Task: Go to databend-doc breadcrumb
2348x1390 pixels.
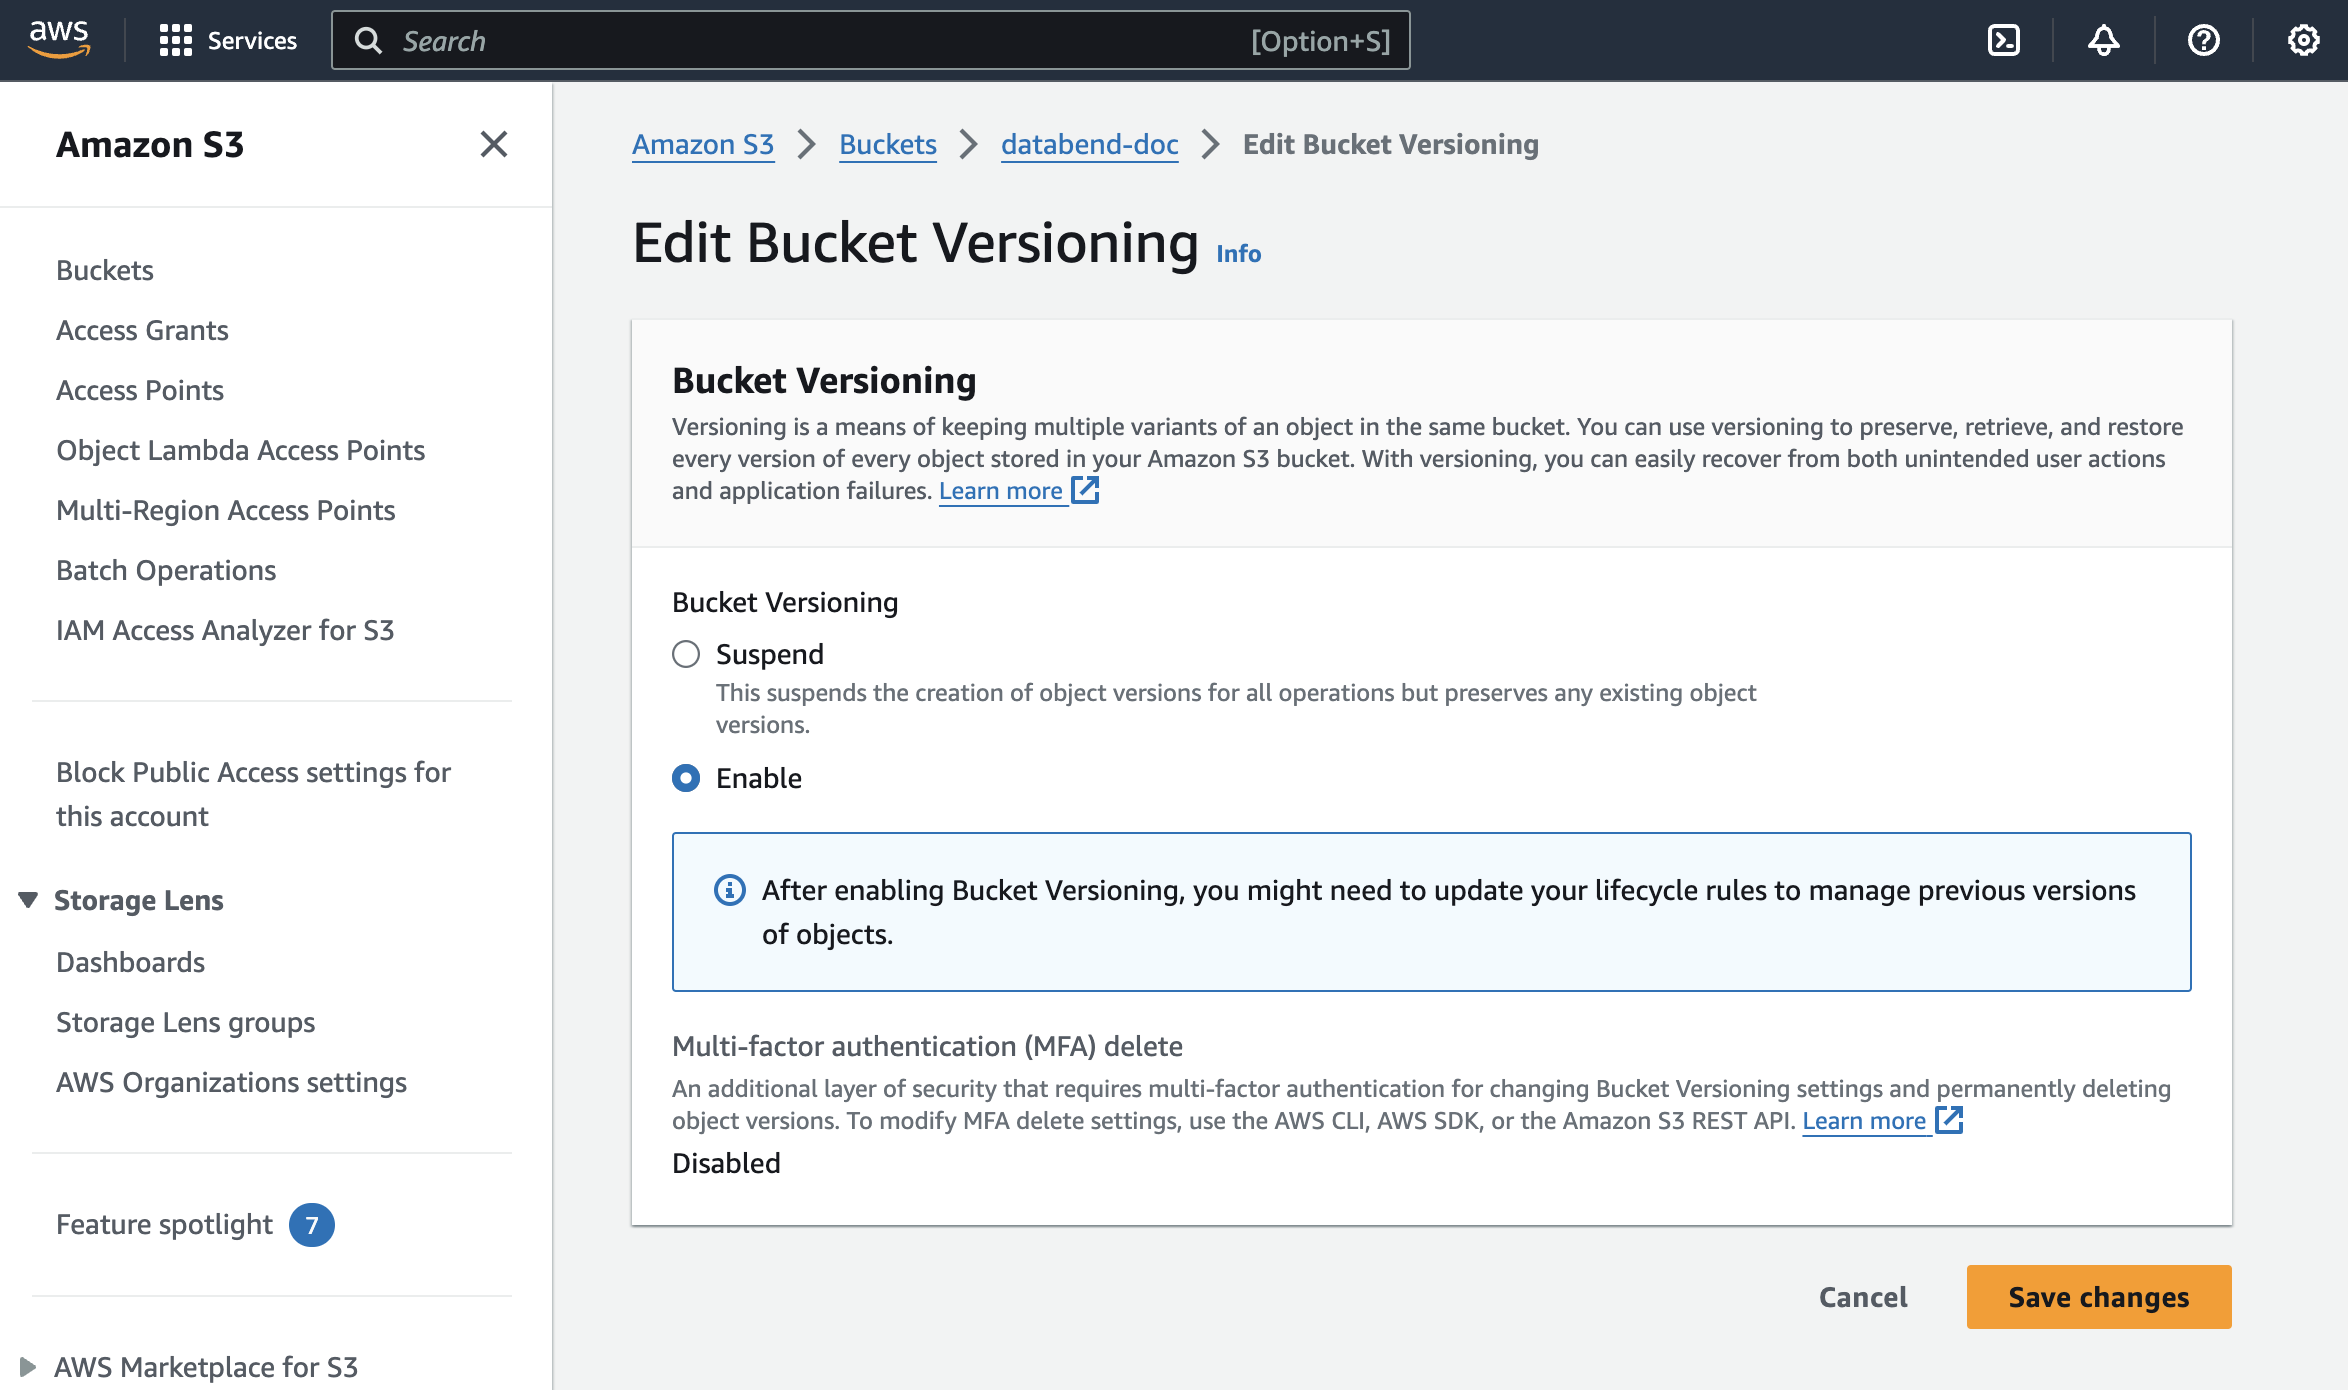Action: (1089, 144)
